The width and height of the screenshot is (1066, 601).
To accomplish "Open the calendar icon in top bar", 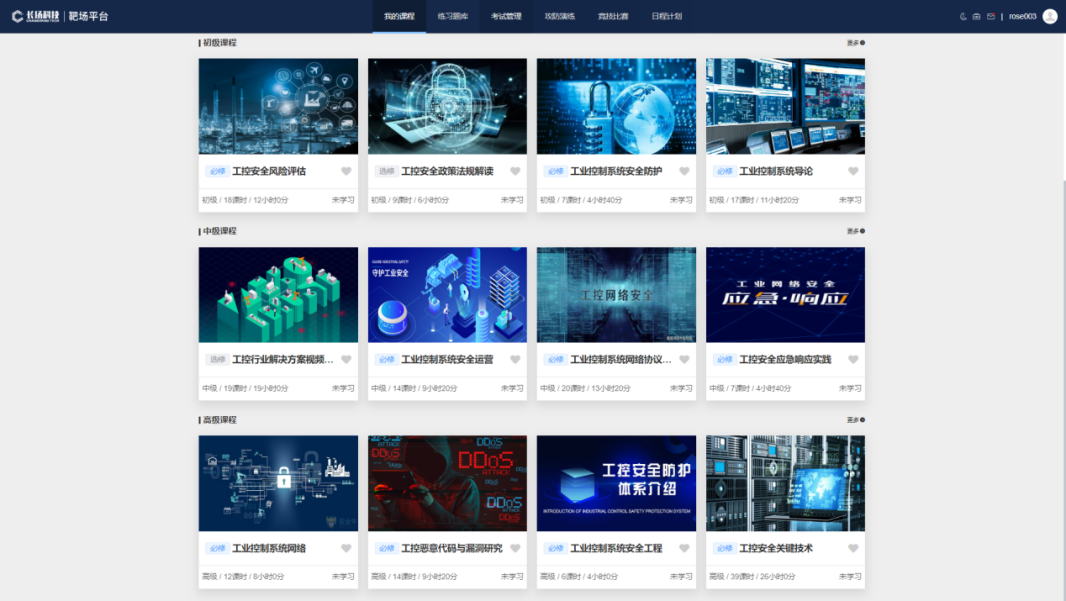I will [x=977, y=17].
